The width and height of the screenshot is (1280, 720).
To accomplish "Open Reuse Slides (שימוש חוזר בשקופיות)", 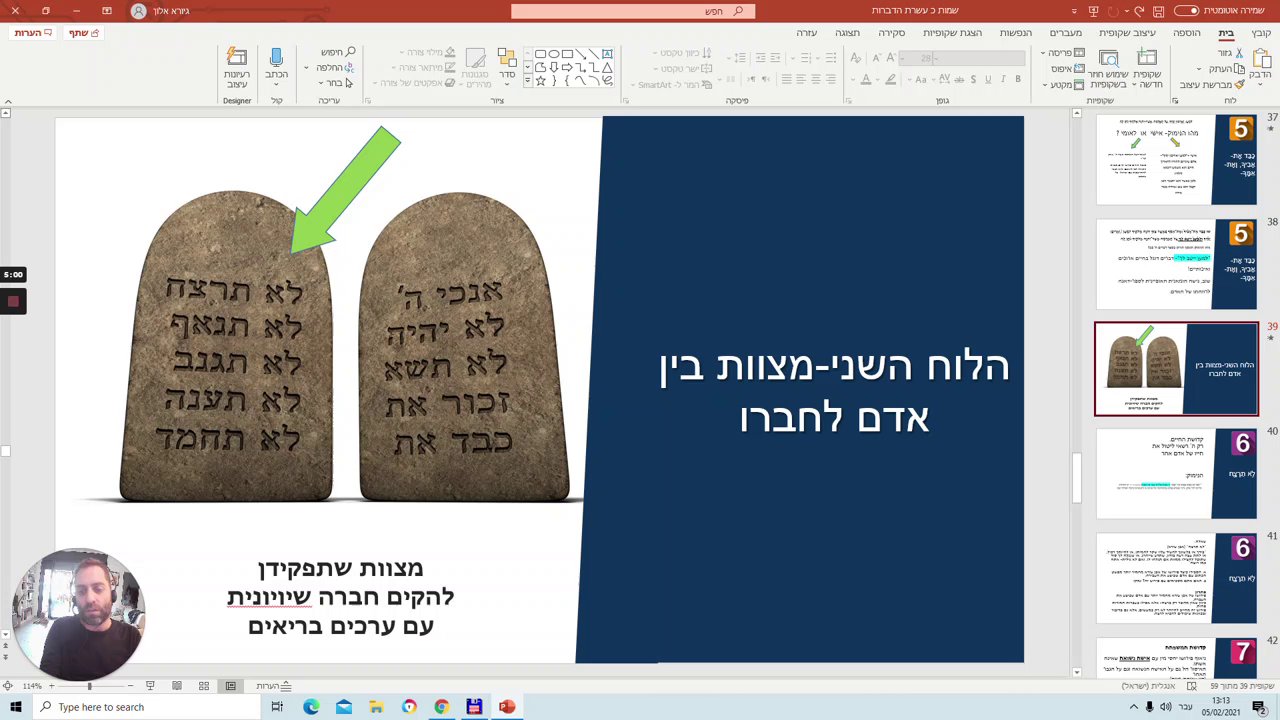I will click(1107, 68).
